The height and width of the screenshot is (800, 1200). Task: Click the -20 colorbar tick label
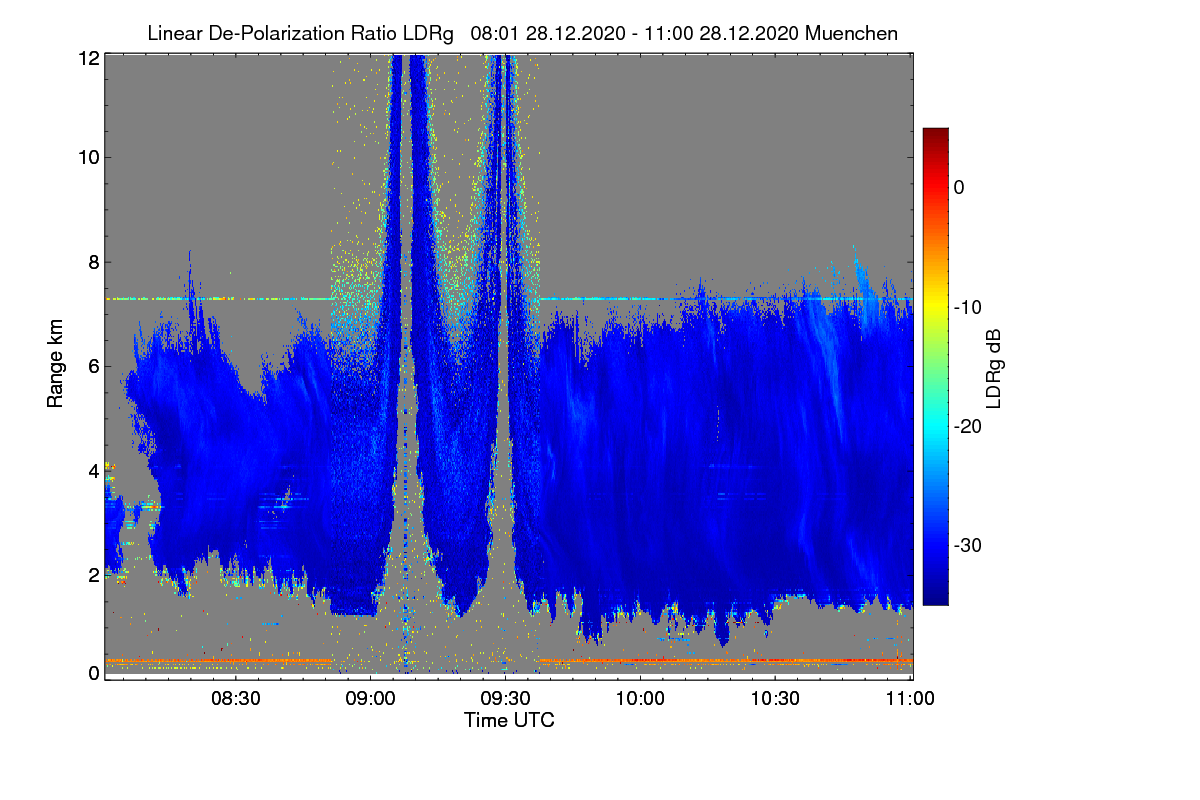pos(966,426)
